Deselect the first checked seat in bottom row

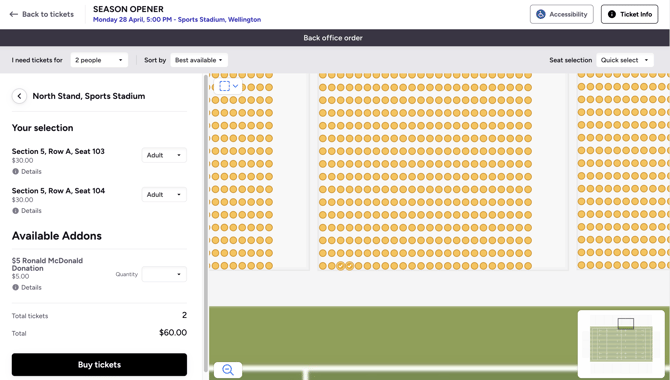pyautogui.click(x=341, y=266)
